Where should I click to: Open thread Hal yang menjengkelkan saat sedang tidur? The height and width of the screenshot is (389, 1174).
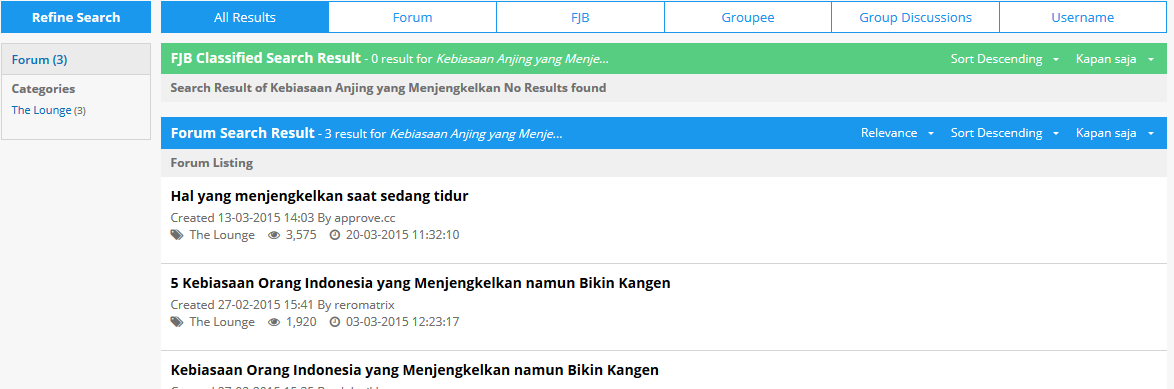coord(319,196)
